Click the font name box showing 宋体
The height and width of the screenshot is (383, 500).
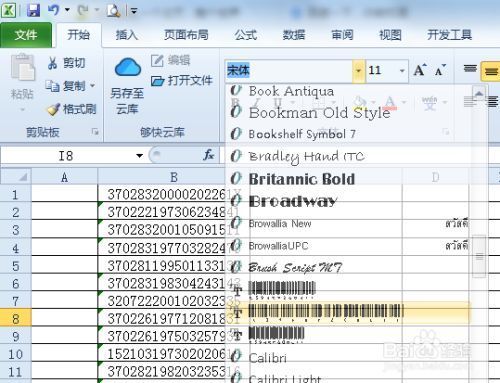(289, 70)
